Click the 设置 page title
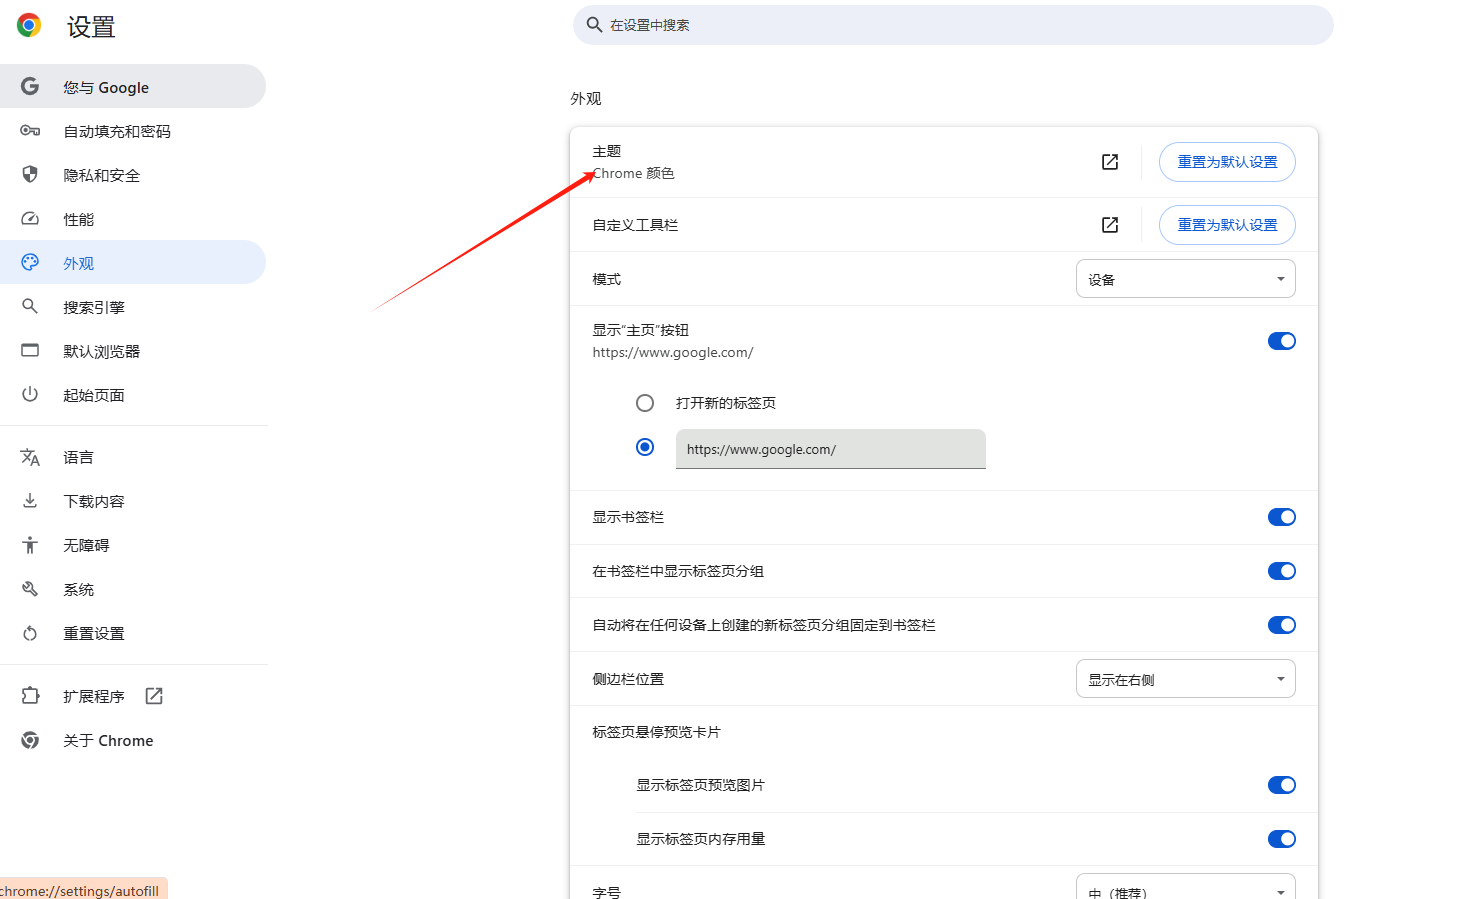The height and width of the screenshot is (899, 1480). click(x=91, y=27)
